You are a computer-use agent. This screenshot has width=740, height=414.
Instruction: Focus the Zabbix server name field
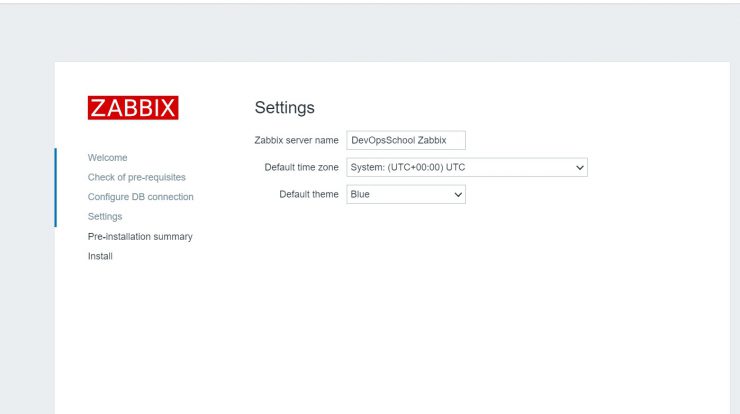click(x=406, y=140)
